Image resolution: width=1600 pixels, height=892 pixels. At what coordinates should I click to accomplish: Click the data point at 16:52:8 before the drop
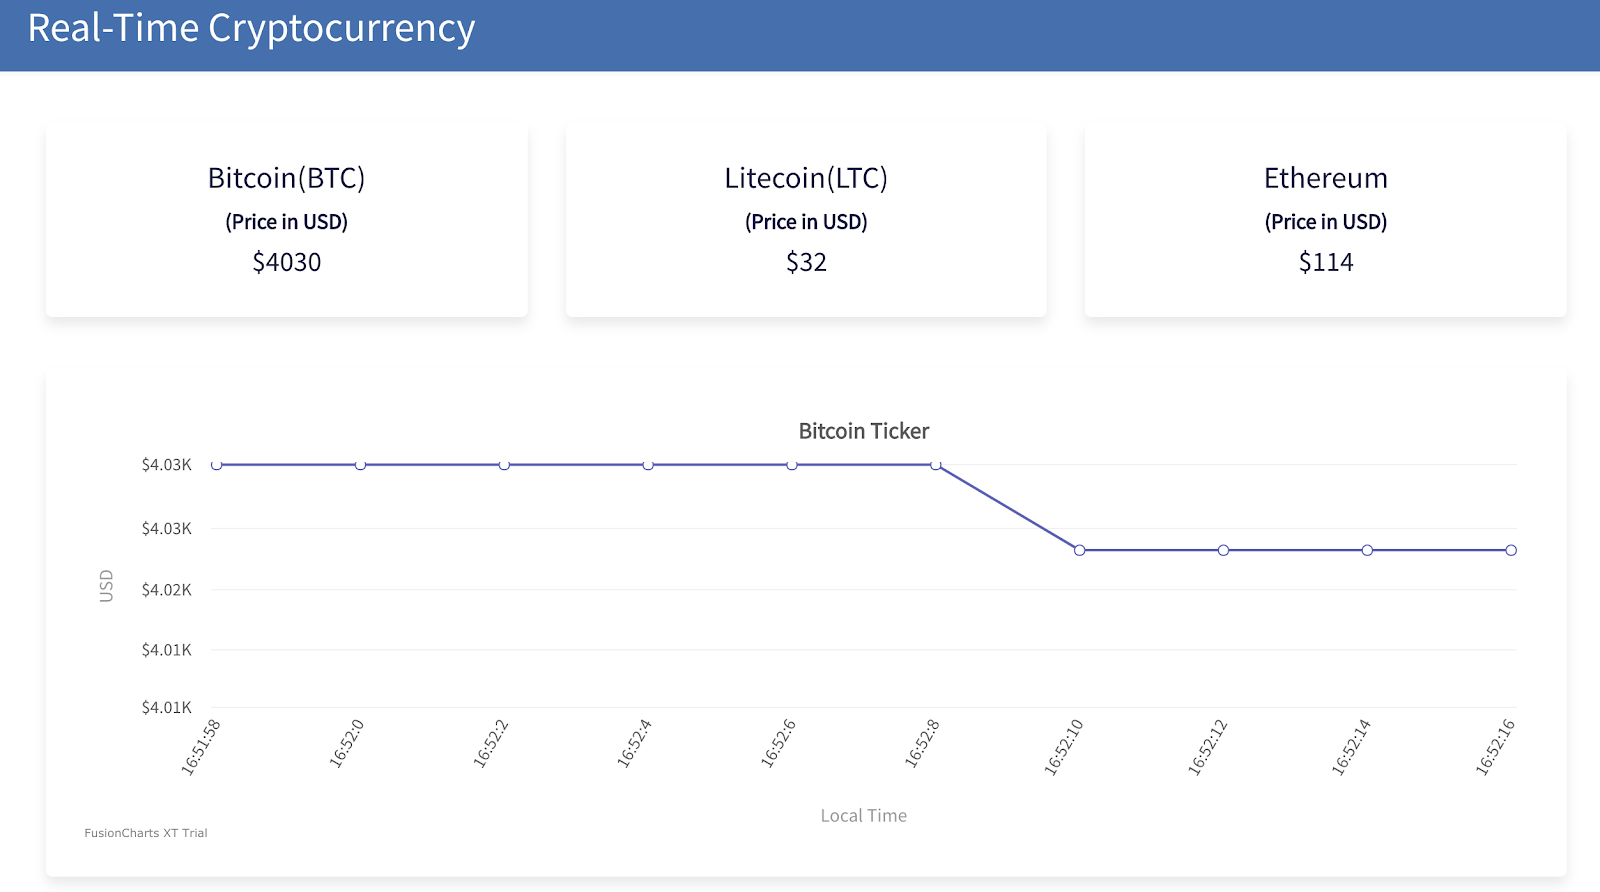click(x=936, y=465)
